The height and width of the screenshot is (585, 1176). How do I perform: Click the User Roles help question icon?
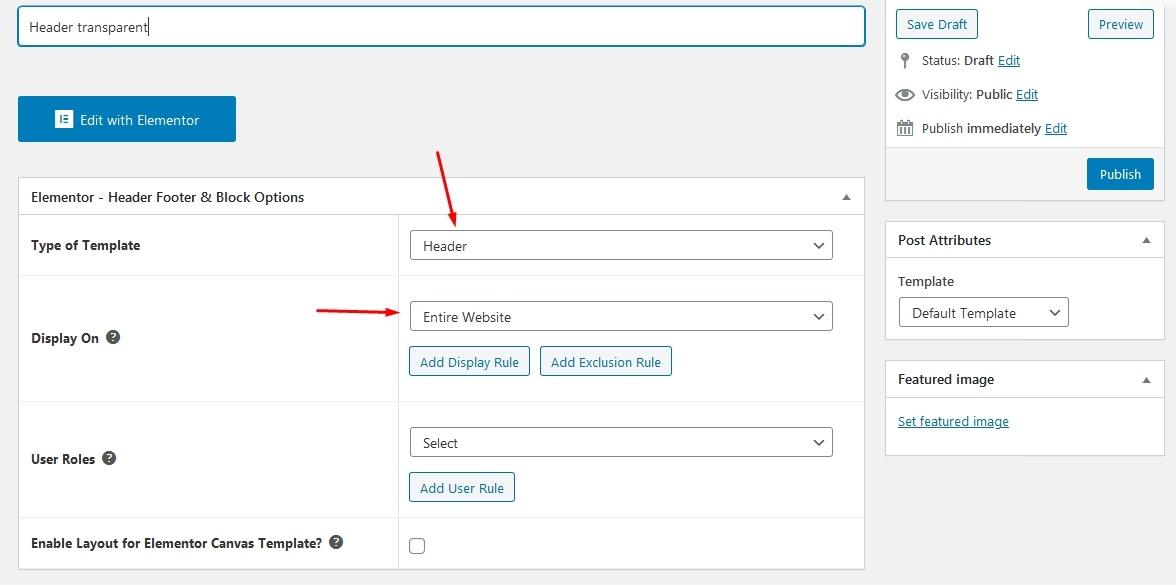110,459
